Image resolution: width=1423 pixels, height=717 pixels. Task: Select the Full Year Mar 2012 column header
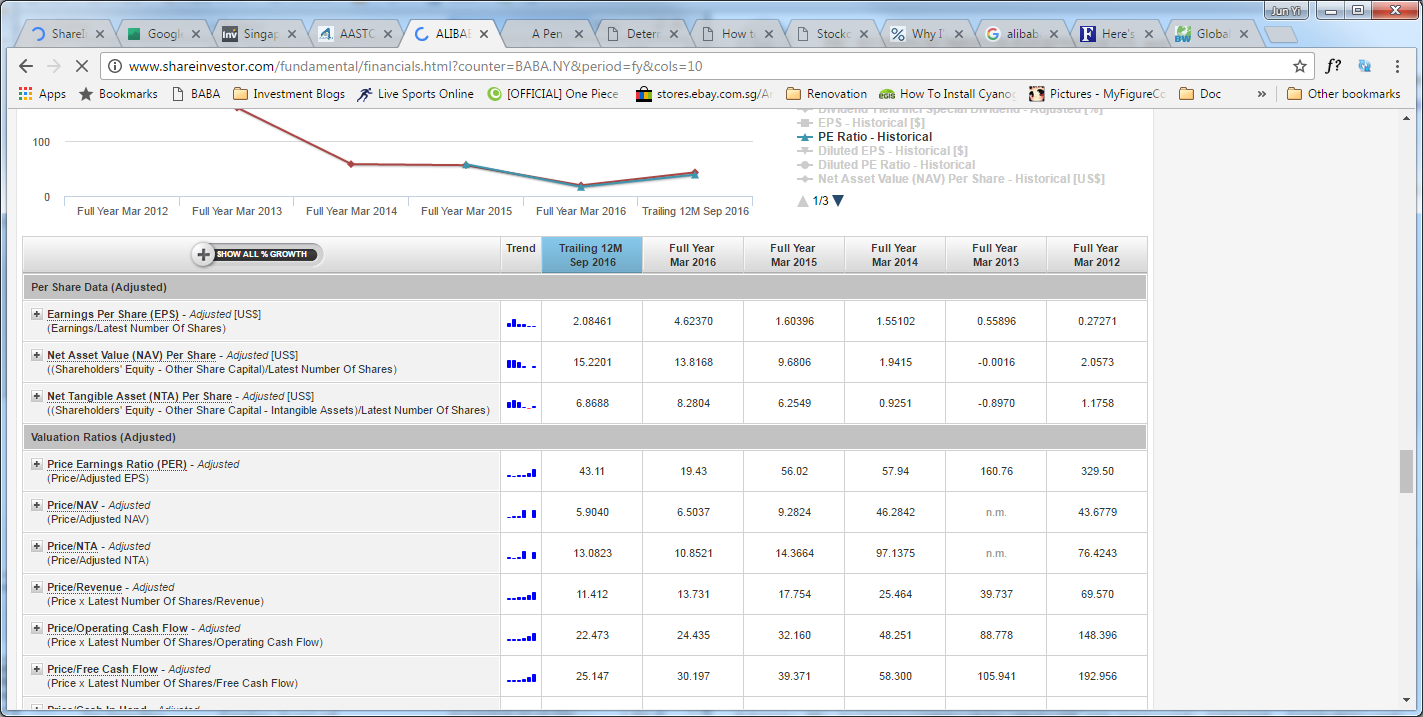click(1096, 255)
